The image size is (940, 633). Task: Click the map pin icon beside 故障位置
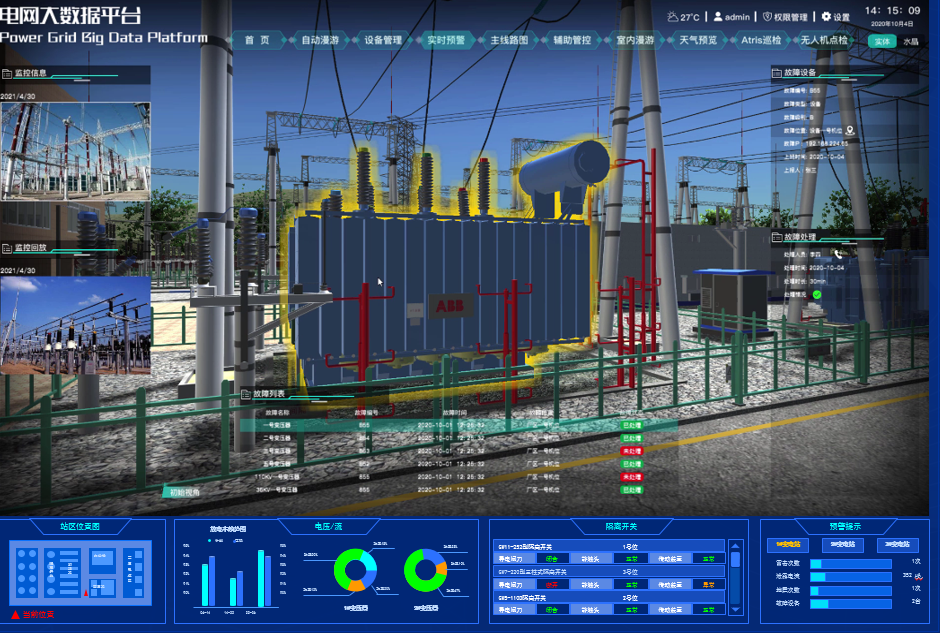[x=850, y=130]
